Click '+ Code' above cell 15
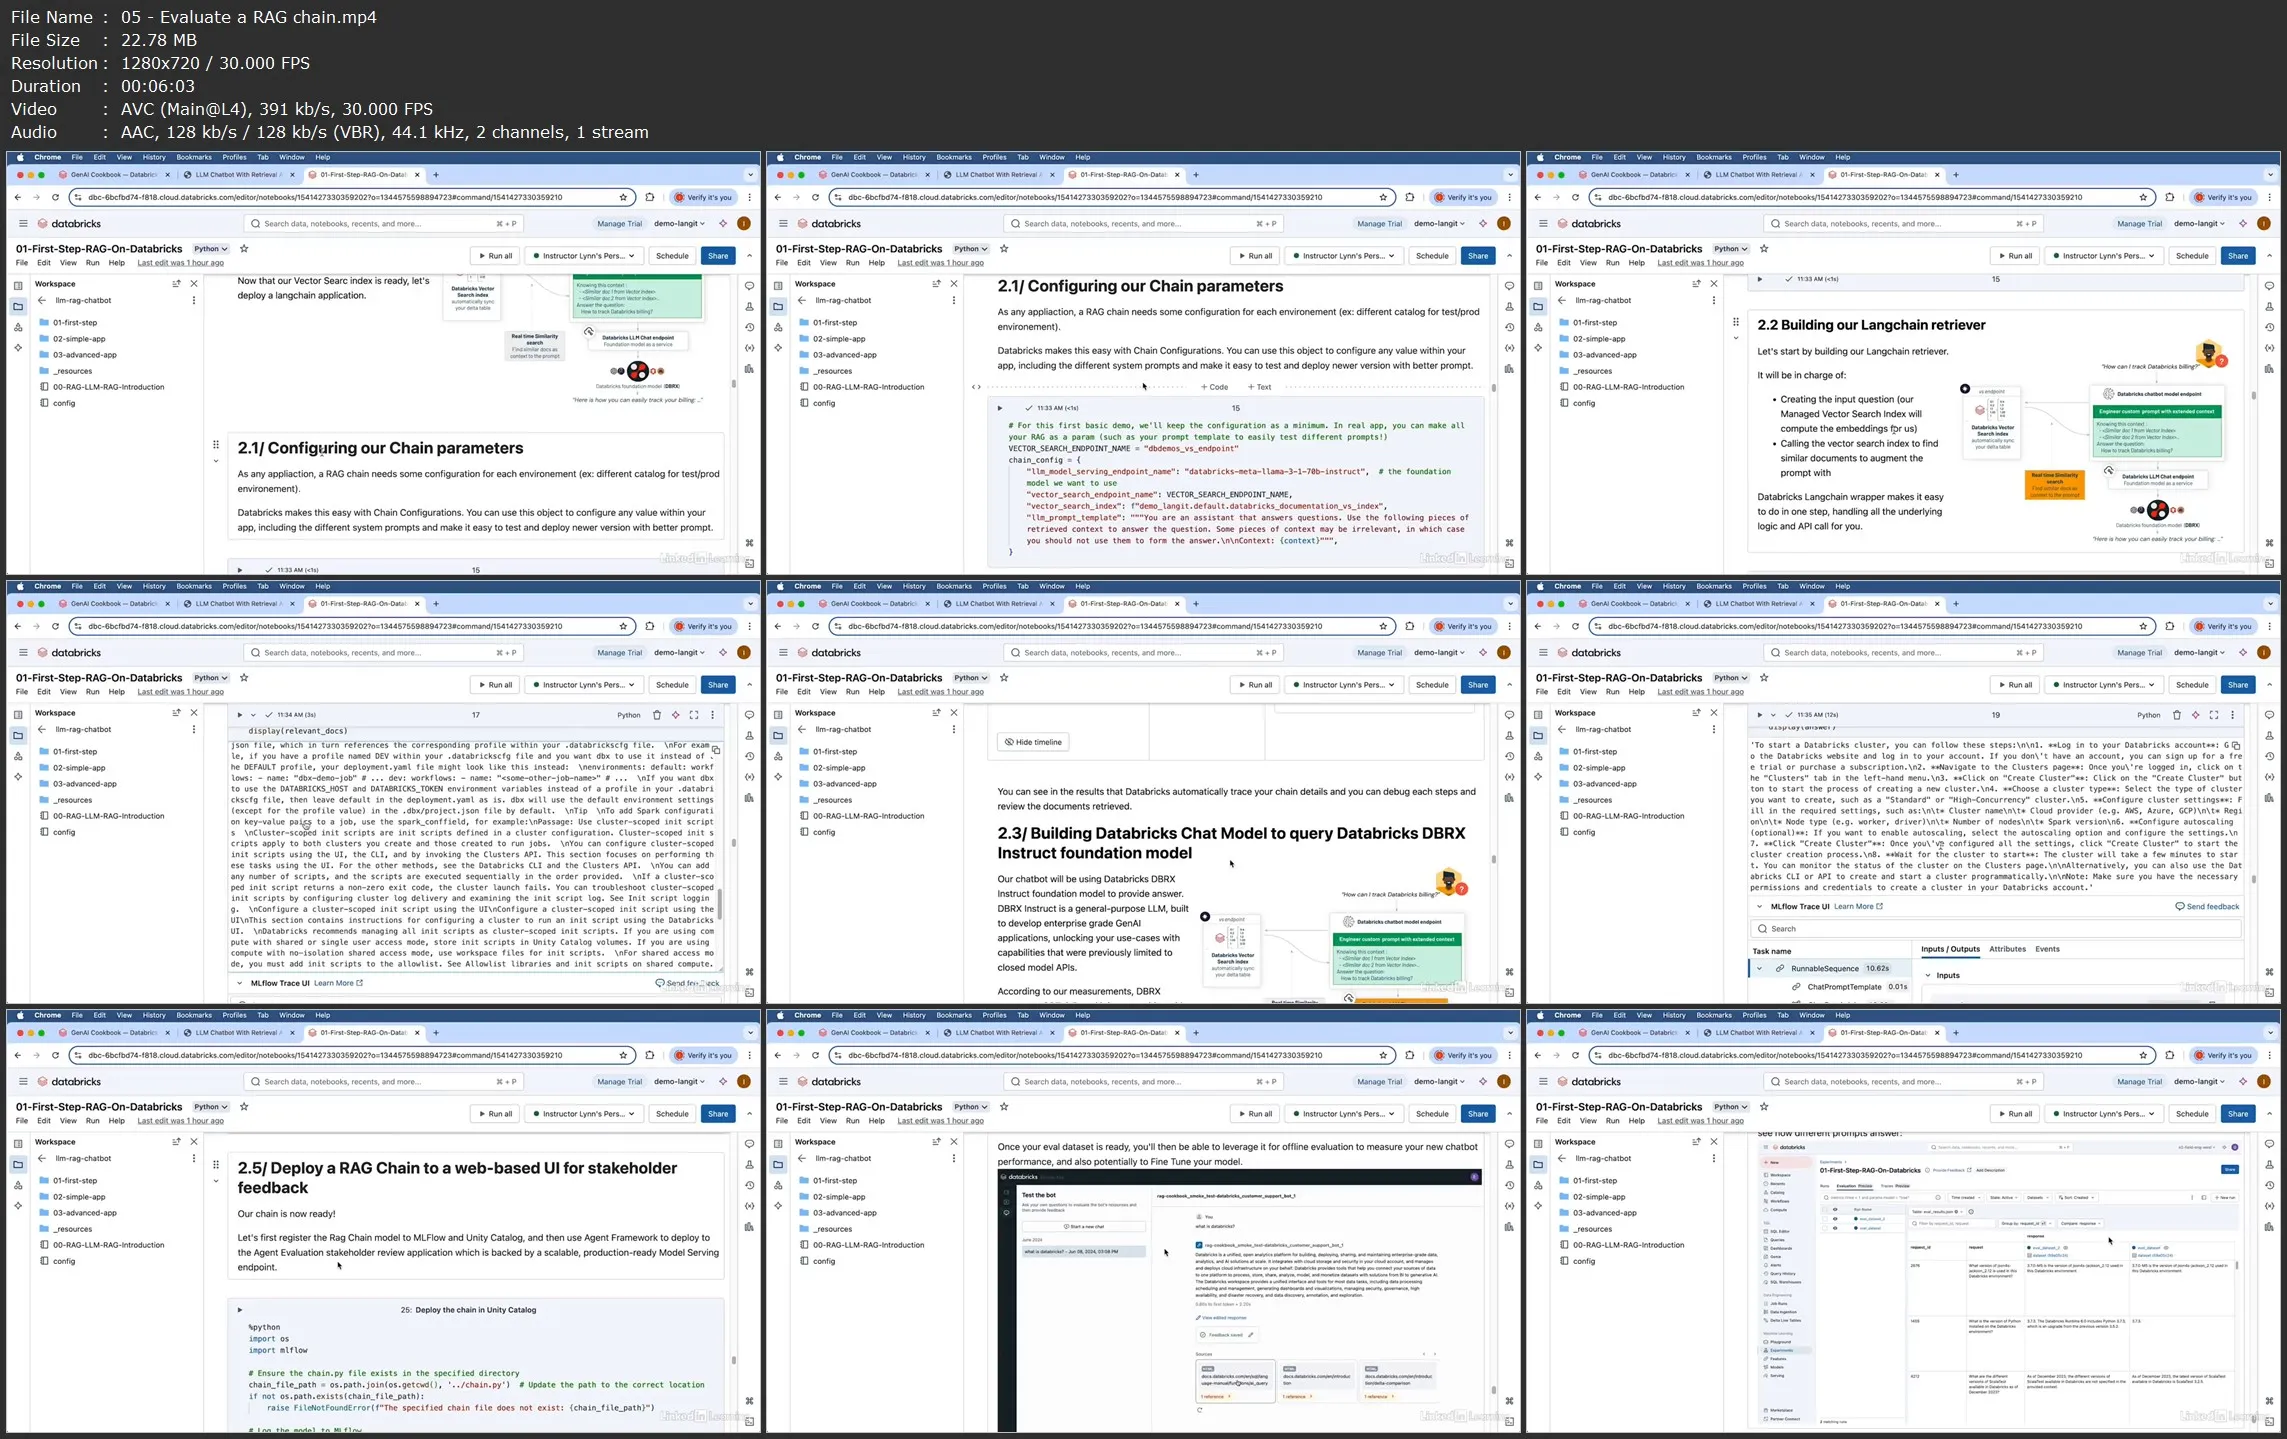2287x1439 pixels. [x=1215, y=387]
